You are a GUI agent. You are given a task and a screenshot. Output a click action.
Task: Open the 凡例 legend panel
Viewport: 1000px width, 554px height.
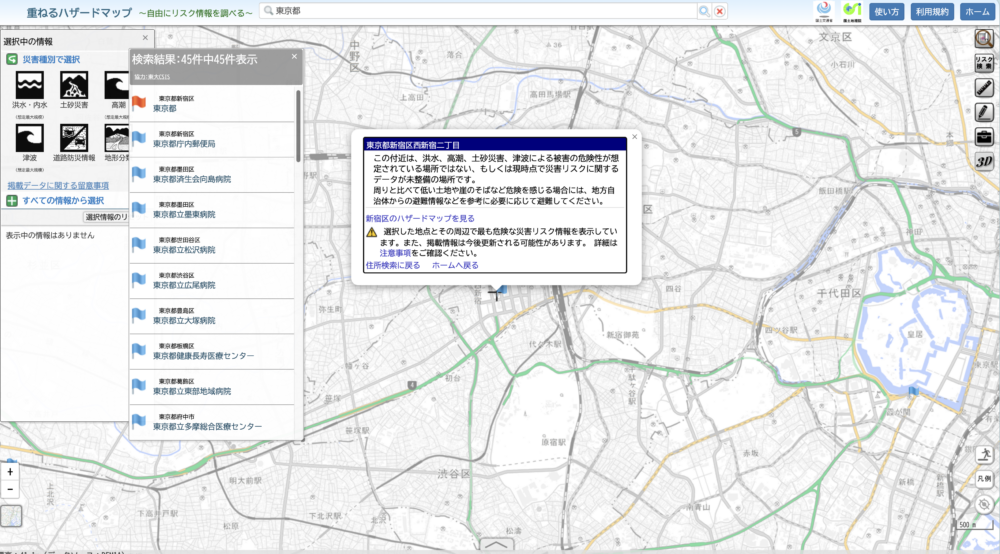(x=984, y=478)
